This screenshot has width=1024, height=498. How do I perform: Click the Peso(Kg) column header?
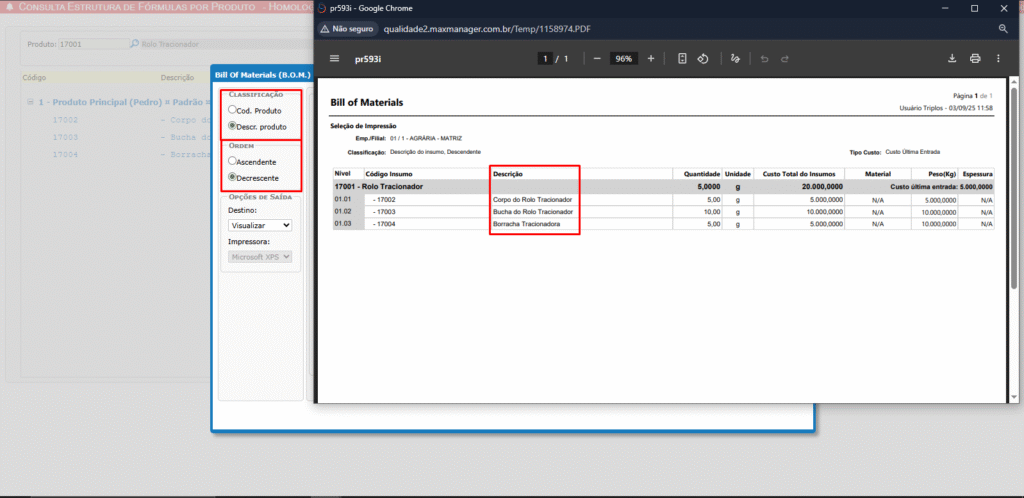[x=942, y=174]
